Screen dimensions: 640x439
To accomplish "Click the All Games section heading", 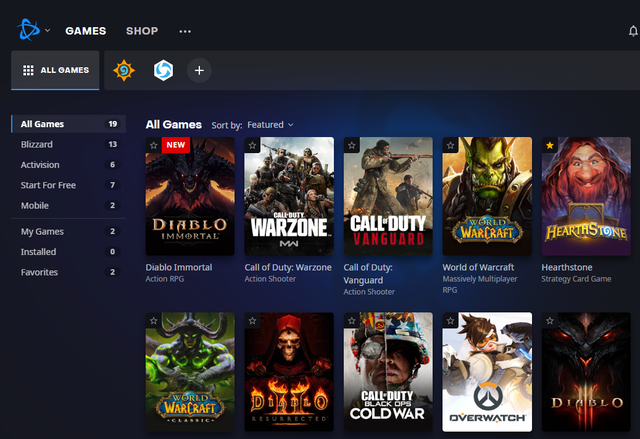I will (174, 124).
